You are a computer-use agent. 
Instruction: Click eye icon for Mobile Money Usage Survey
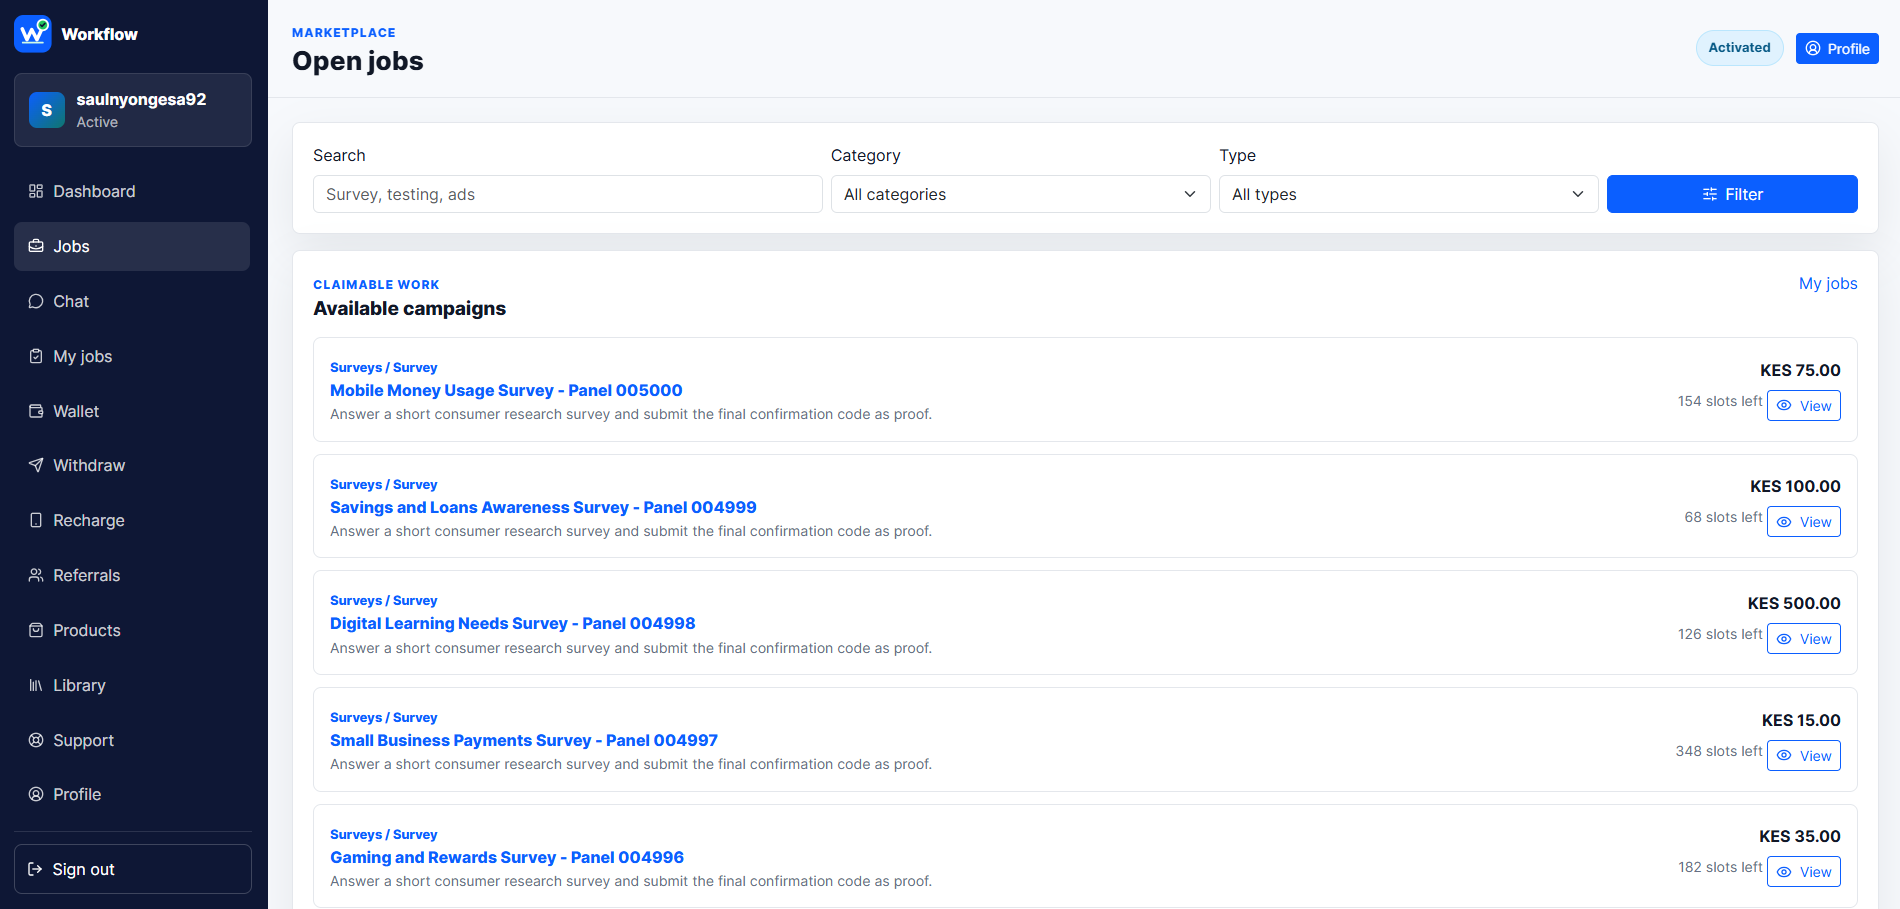pyautogui.click(x=1784, y=406)
